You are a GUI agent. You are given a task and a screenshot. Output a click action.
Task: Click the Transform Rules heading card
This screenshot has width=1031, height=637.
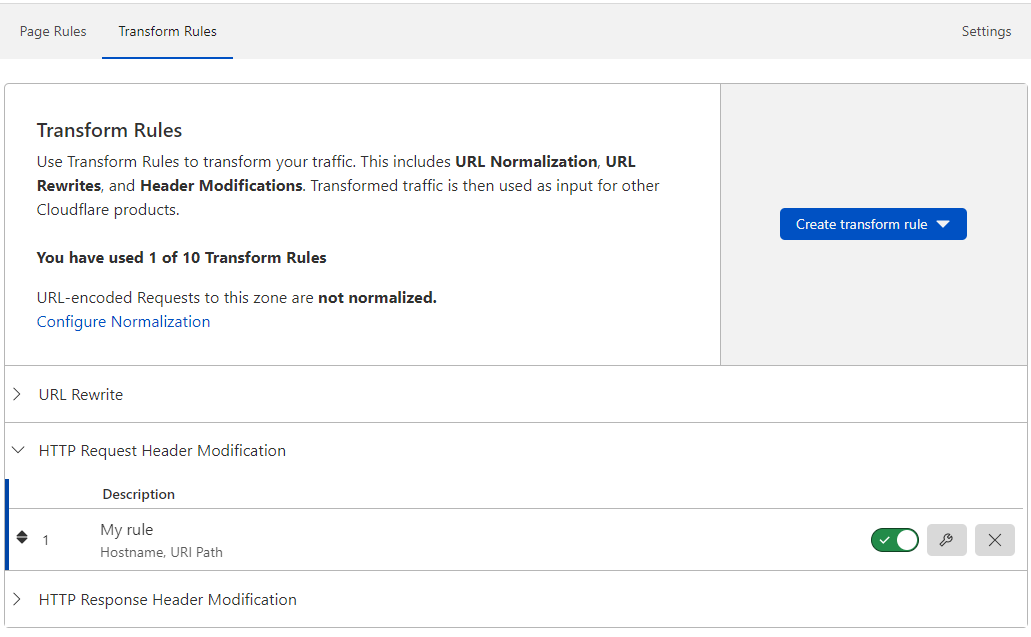[109, 130]
